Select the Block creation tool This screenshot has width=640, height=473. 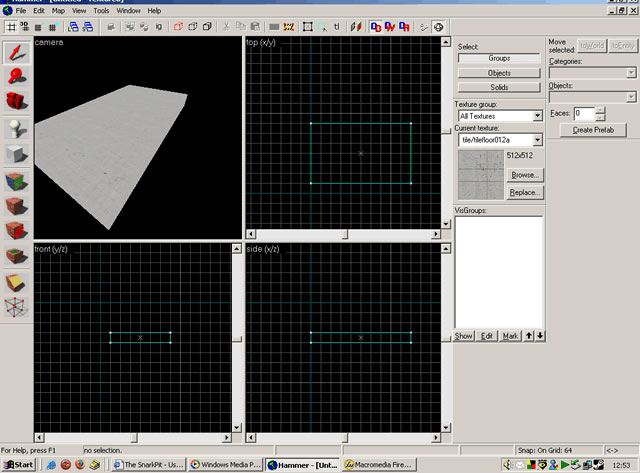17,153
